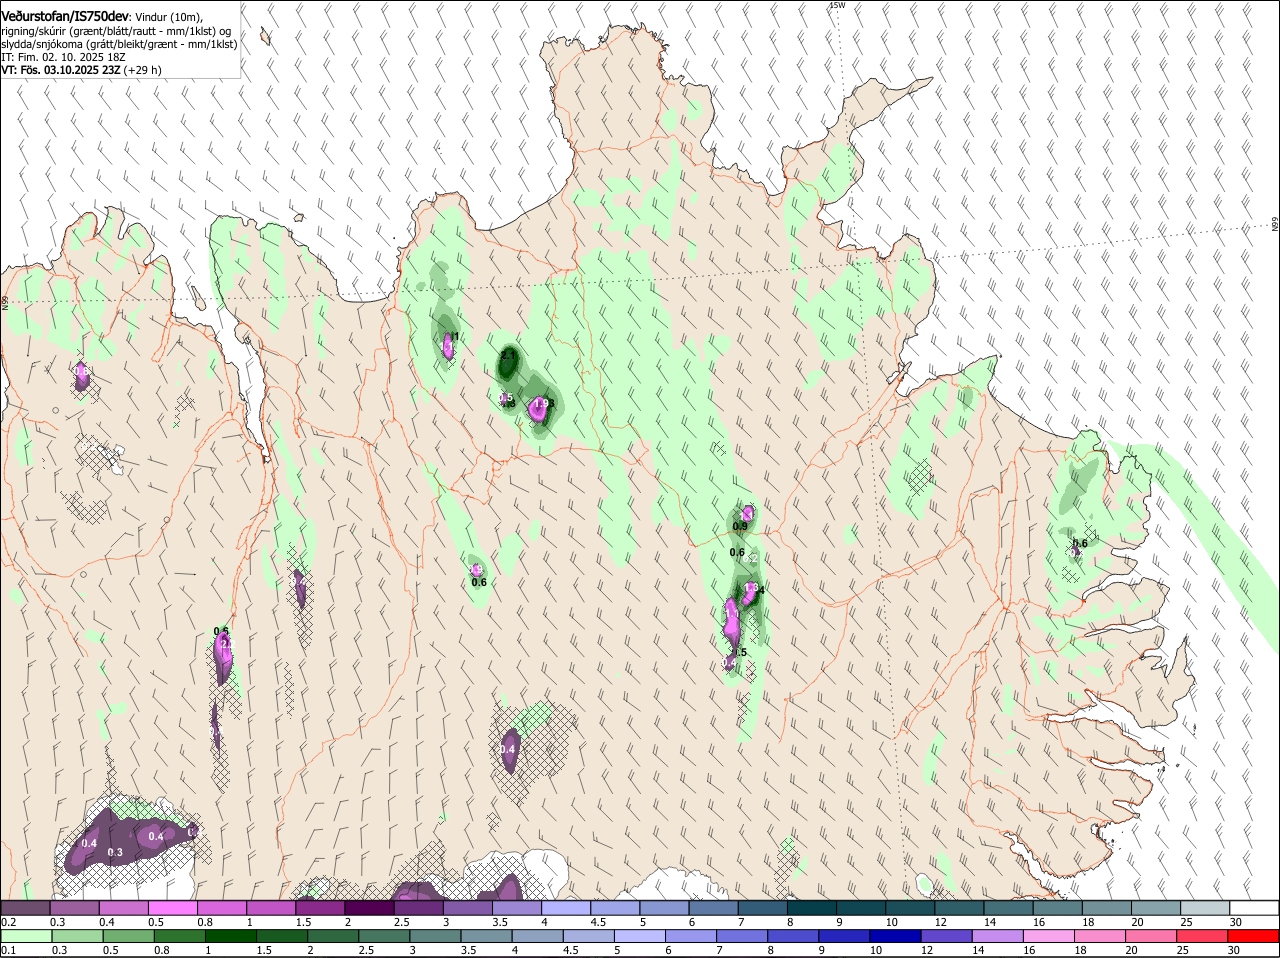Viewport: 1280px width, 958px height.
Task: Click the 'rigning/skúrir' legend description line
Action: pos(116,31)
